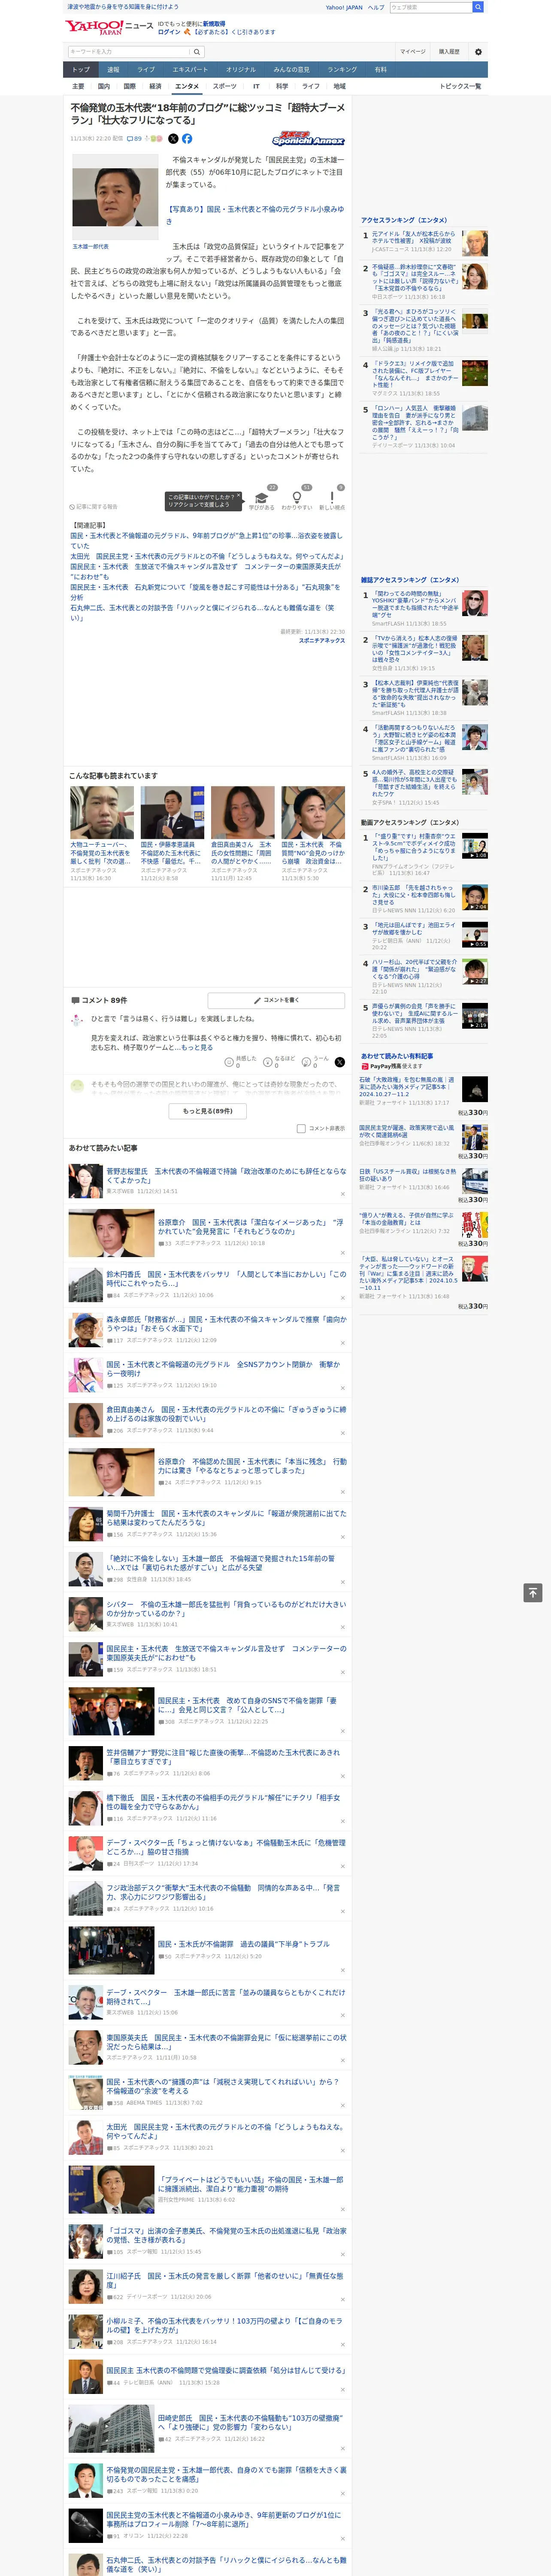Open 谷原章介 国民・玉木代表は「潔白なイメージ article
Viewport: 551px width, 2576px height.
click(x=250, y=1227)
